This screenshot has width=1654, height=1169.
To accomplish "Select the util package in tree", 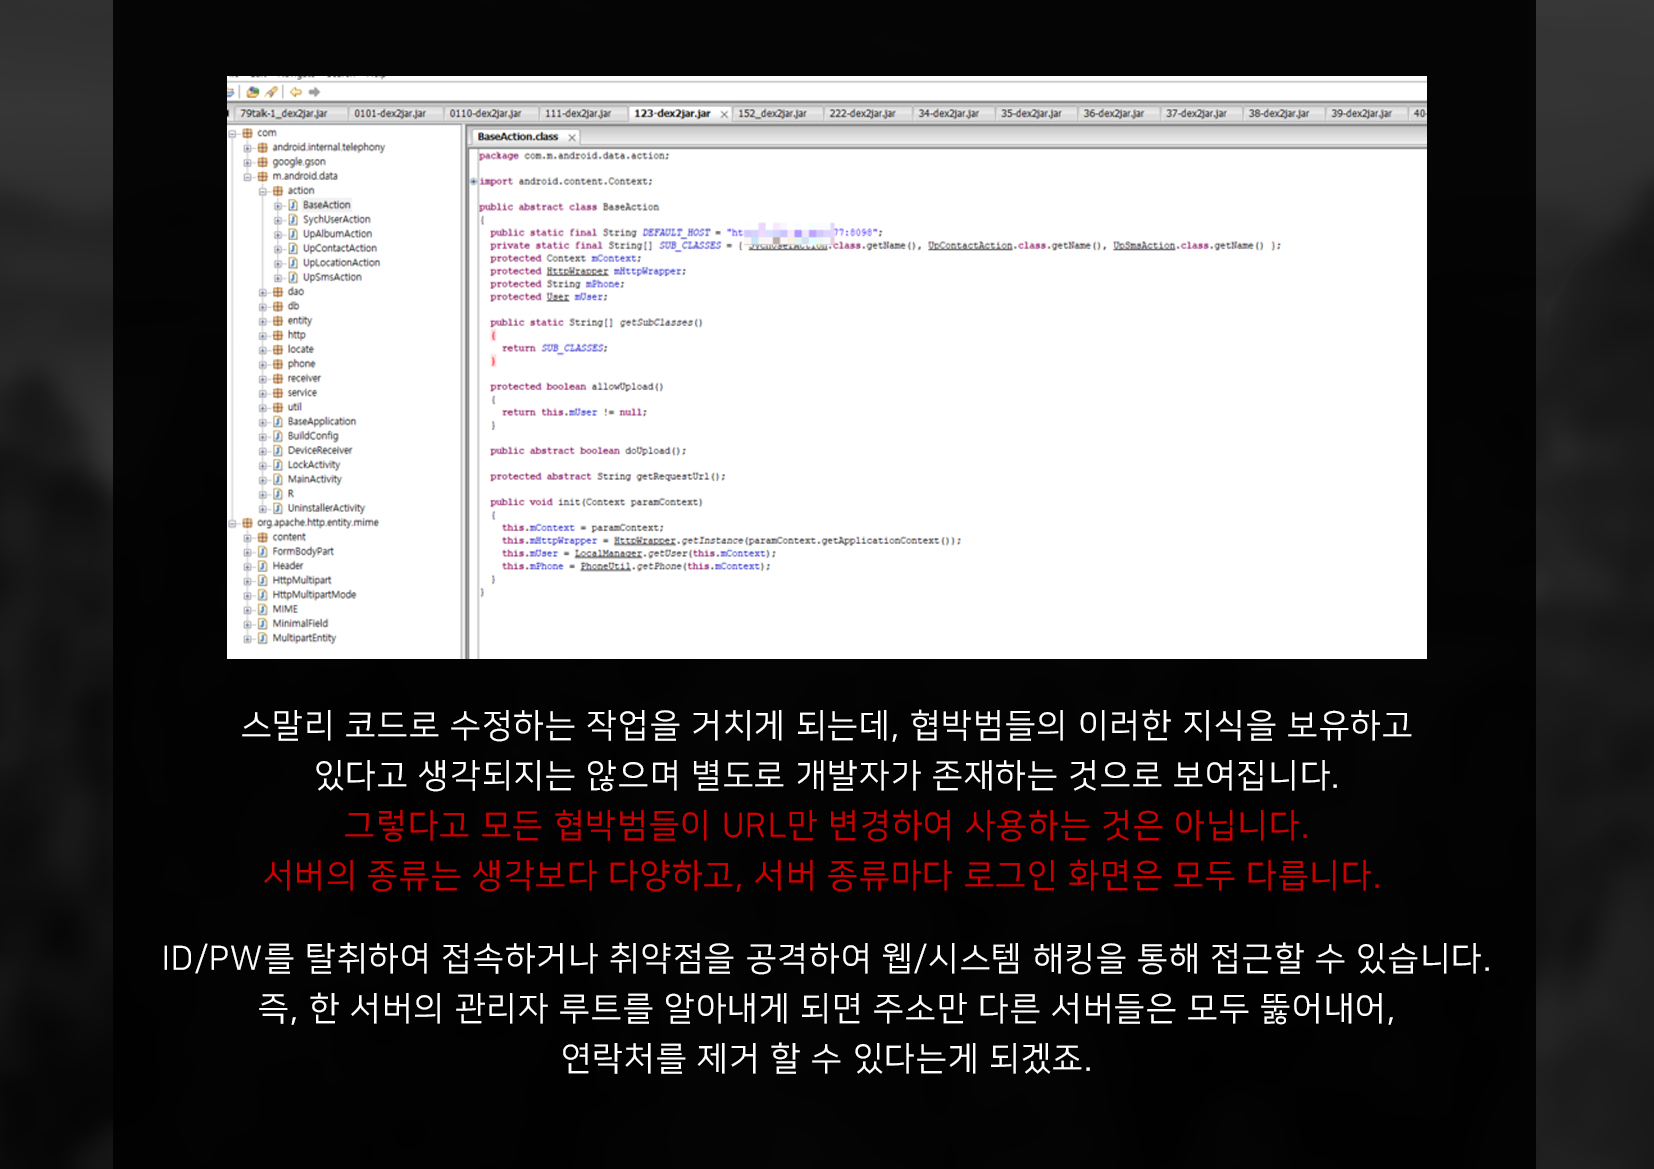I will click(x=294, y=408).
